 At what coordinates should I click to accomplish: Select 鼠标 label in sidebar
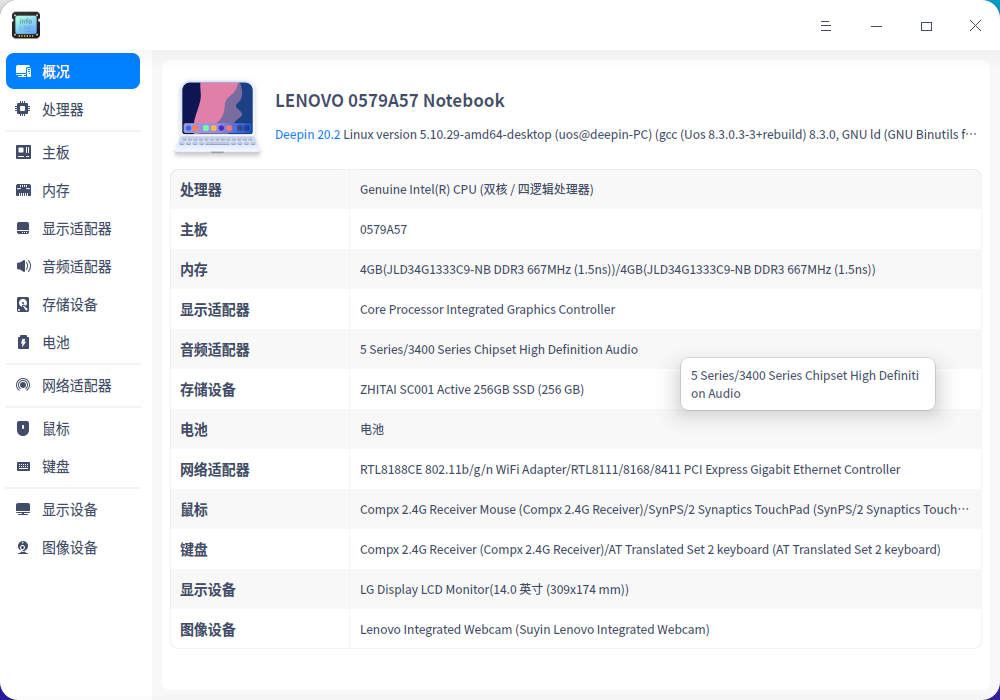click(x=55, y=429)
